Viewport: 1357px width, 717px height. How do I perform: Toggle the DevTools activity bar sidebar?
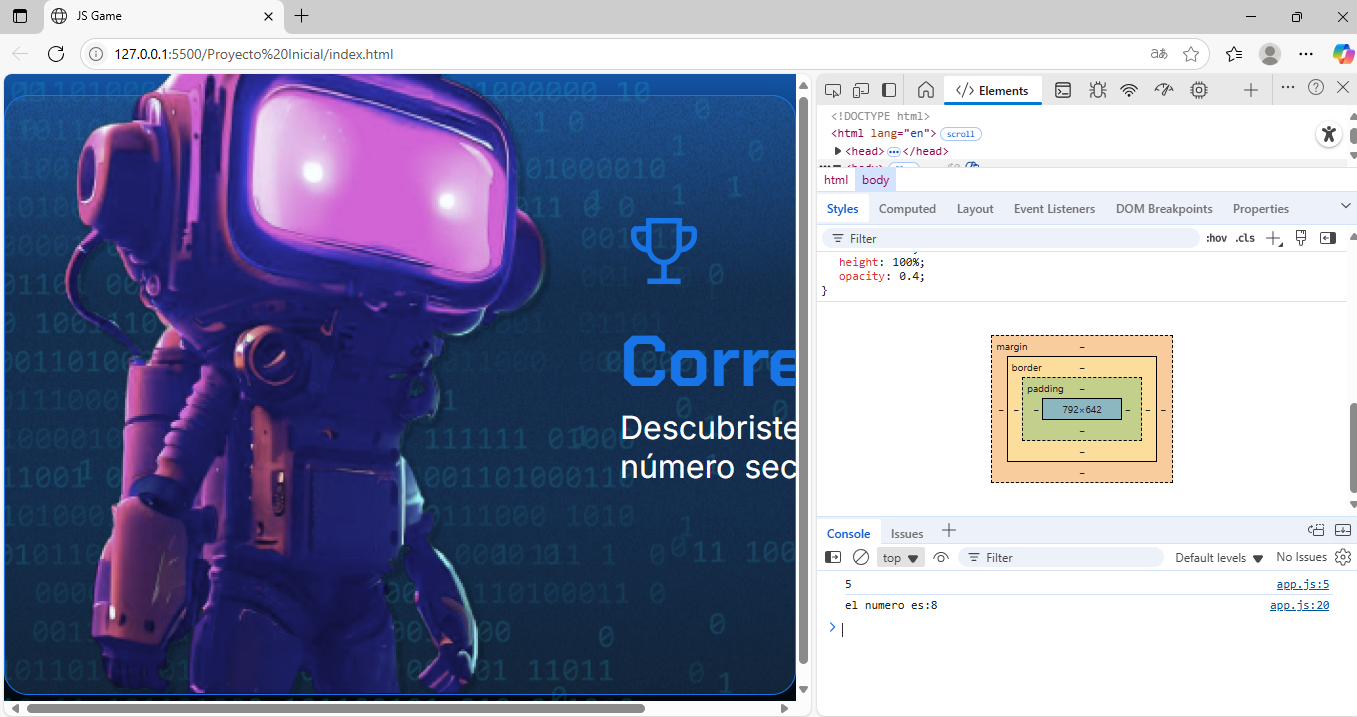[x=889, y=90]
